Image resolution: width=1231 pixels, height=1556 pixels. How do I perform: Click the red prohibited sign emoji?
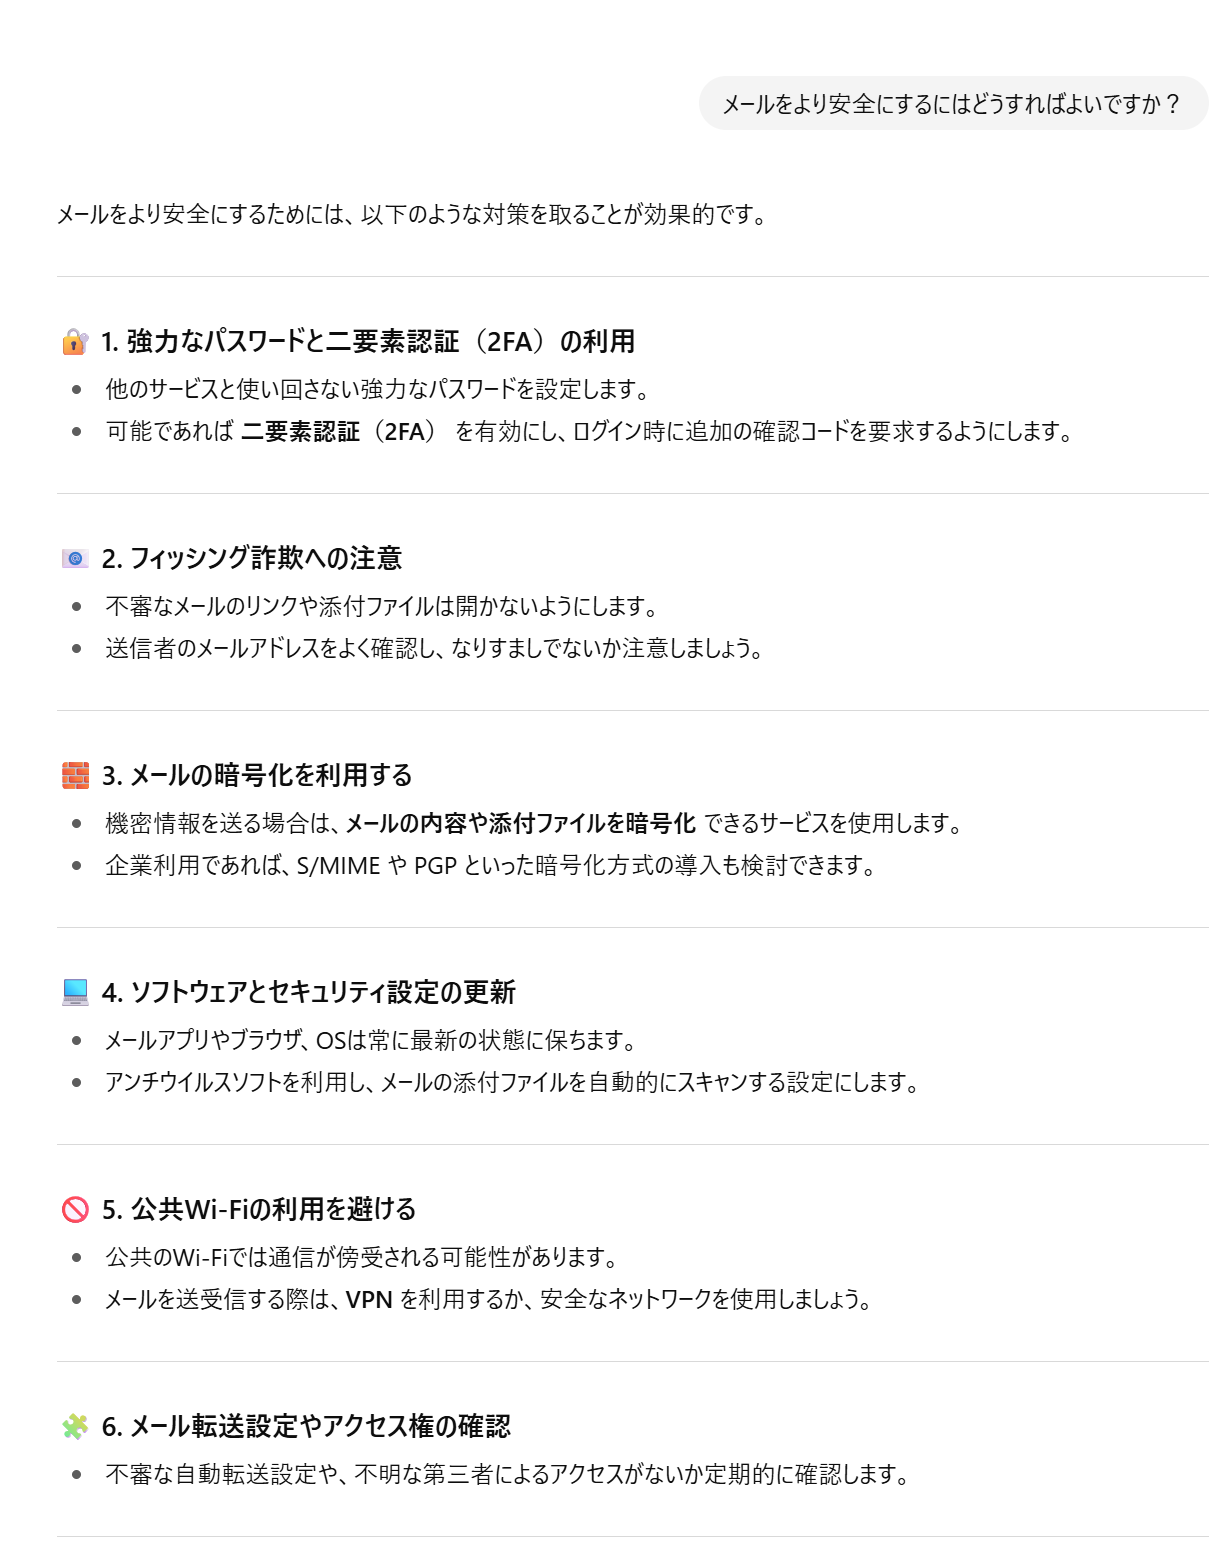pyautogui.click(x=75, y=1209)
